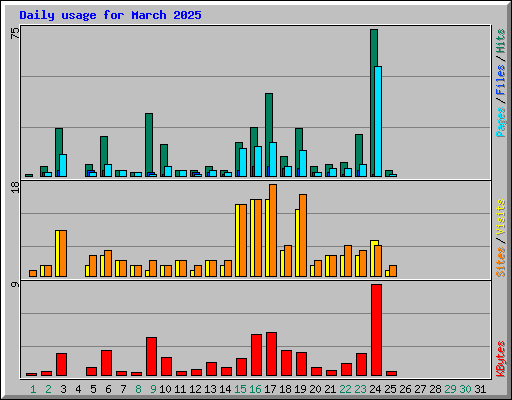The width and height of the screenshot is (512, 400).
Task: Select the cyan Files bar for day 24
Action: [378, 121]
